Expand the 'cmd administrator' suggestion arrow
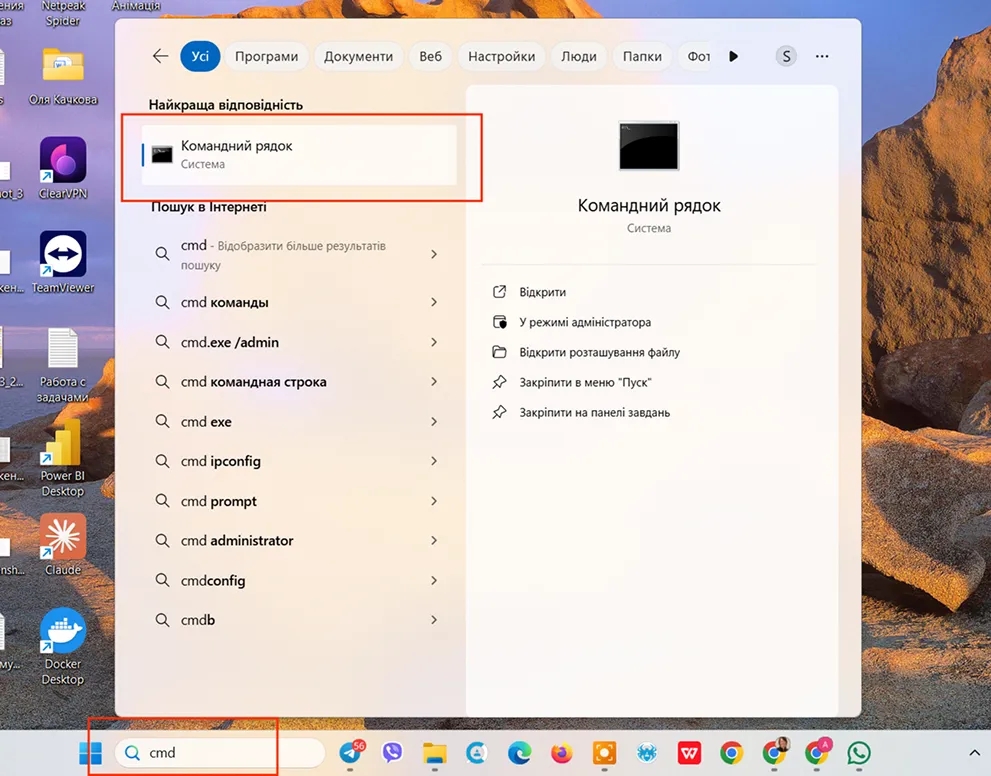Viewport: 991px width, 776px height. click(434, 540)
